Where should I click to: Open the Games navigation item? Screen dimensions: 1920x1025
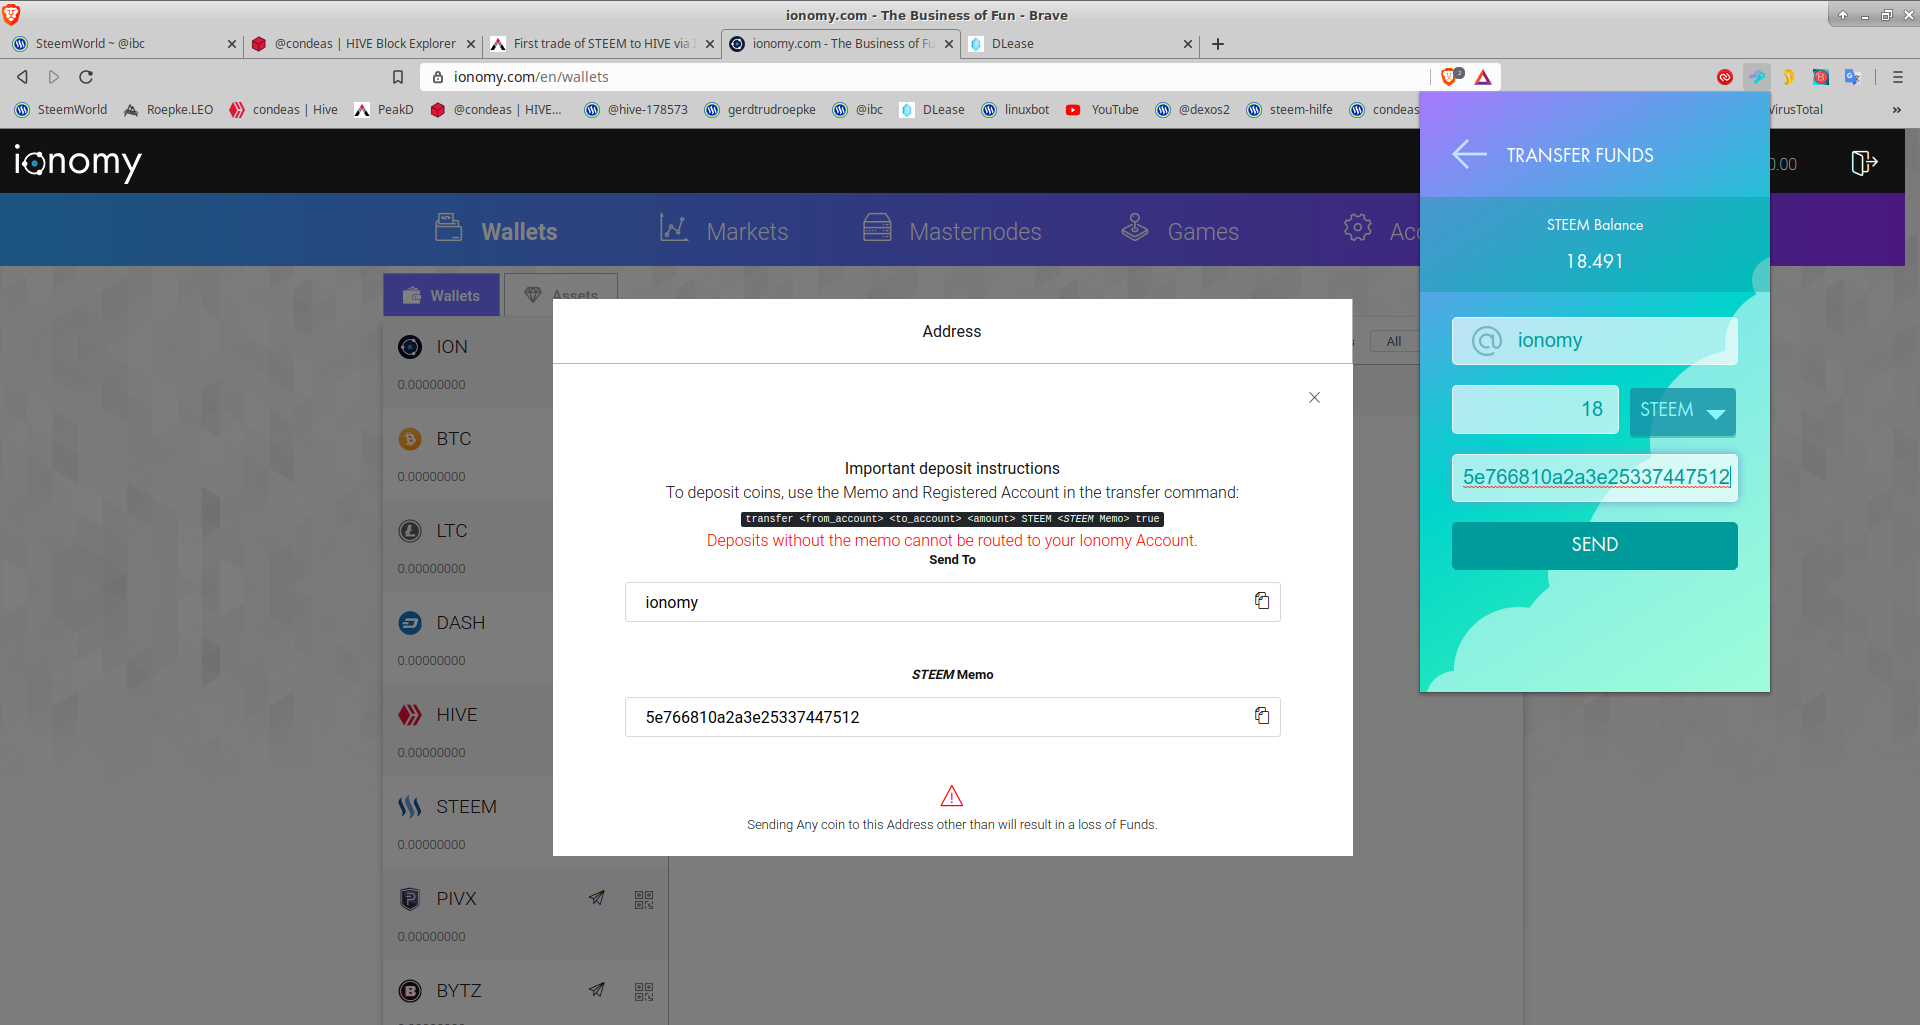pyautogui.click(x=1180, y=230)
